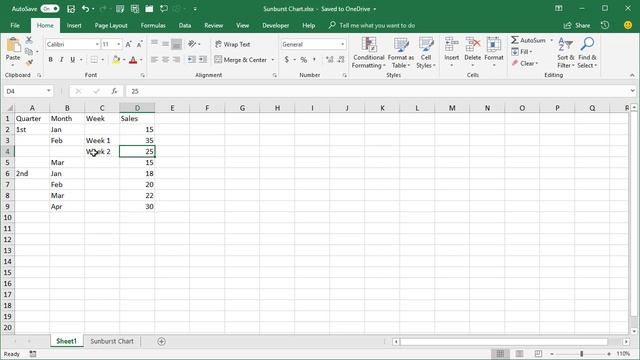Center text horizontally
The width and height of the screenshot is (640, 360).
pos(165,60)
